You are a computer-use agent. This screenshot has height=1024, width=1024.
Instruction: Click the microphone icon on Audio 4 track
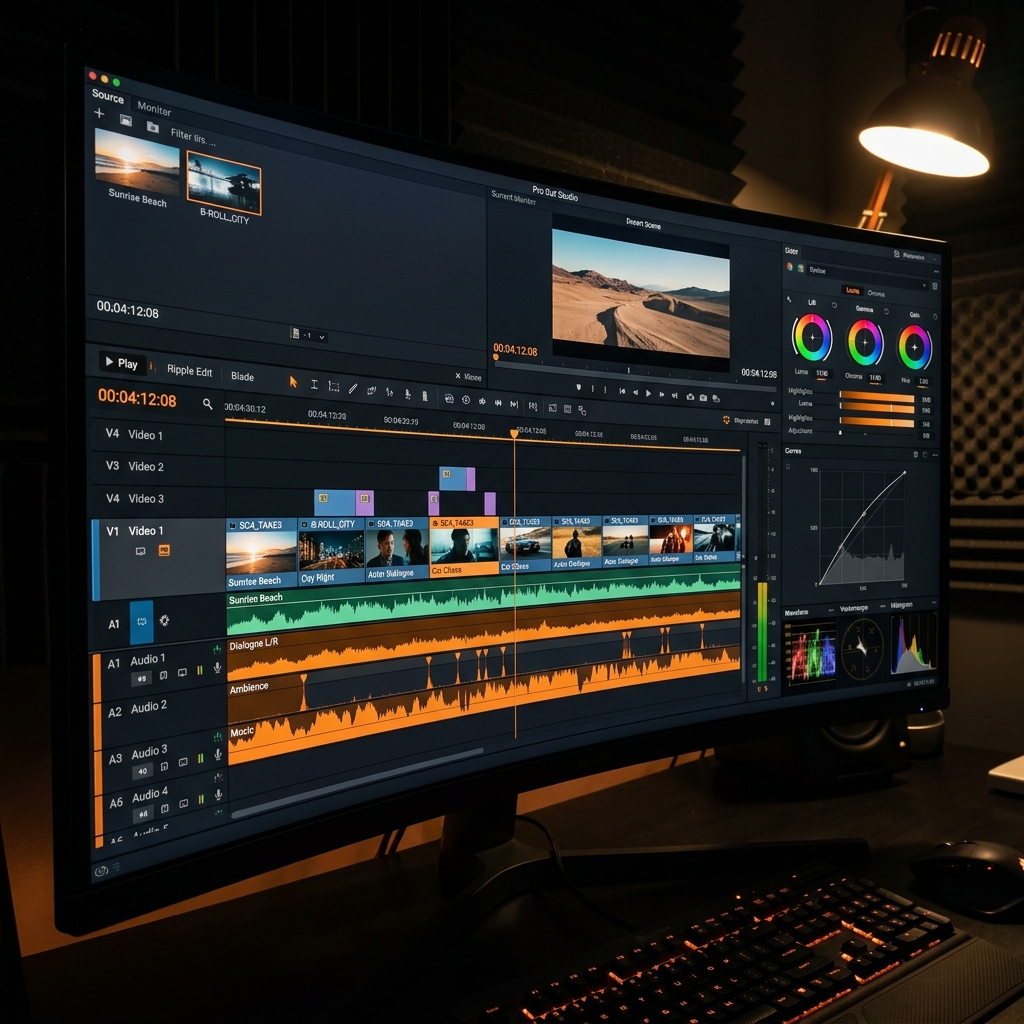tap(219, 795)
